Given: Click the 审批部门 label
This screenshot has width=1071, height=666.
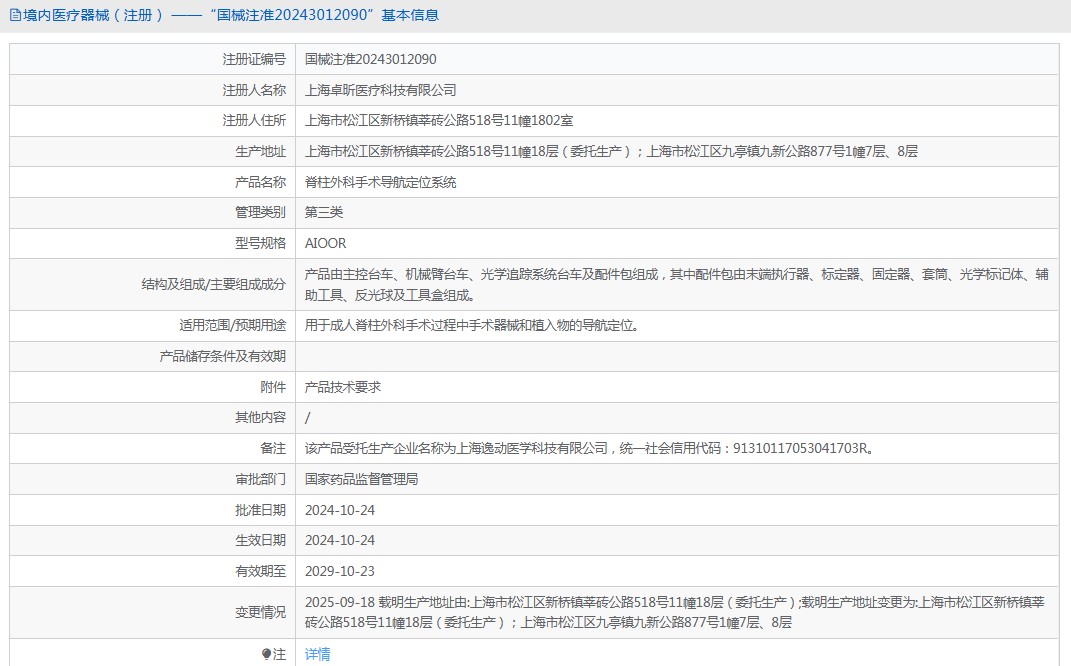Looking at the screenshot, I should click(x=260, y=479).
